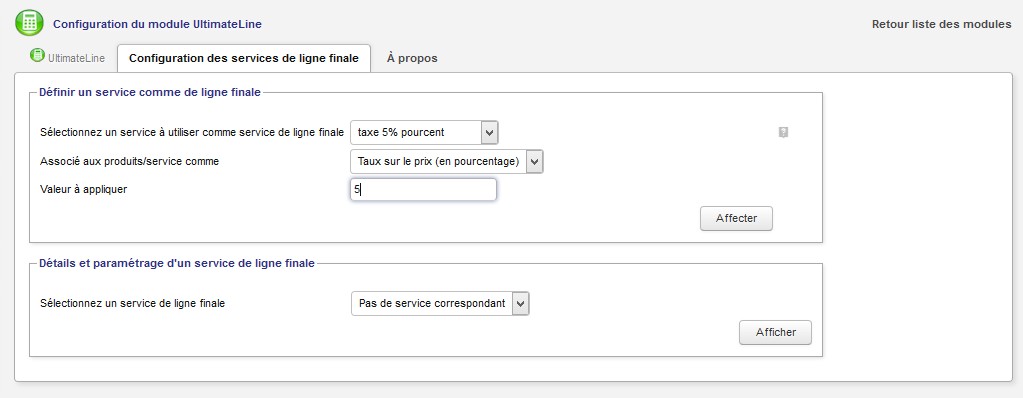Click the Afficher button
1023x398 pixels.
tap(776, 332)
